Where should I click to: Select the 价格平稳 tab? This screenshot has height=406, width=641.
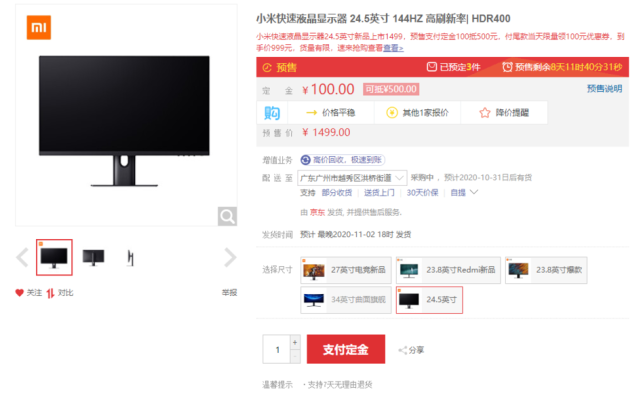click(331, 112)
